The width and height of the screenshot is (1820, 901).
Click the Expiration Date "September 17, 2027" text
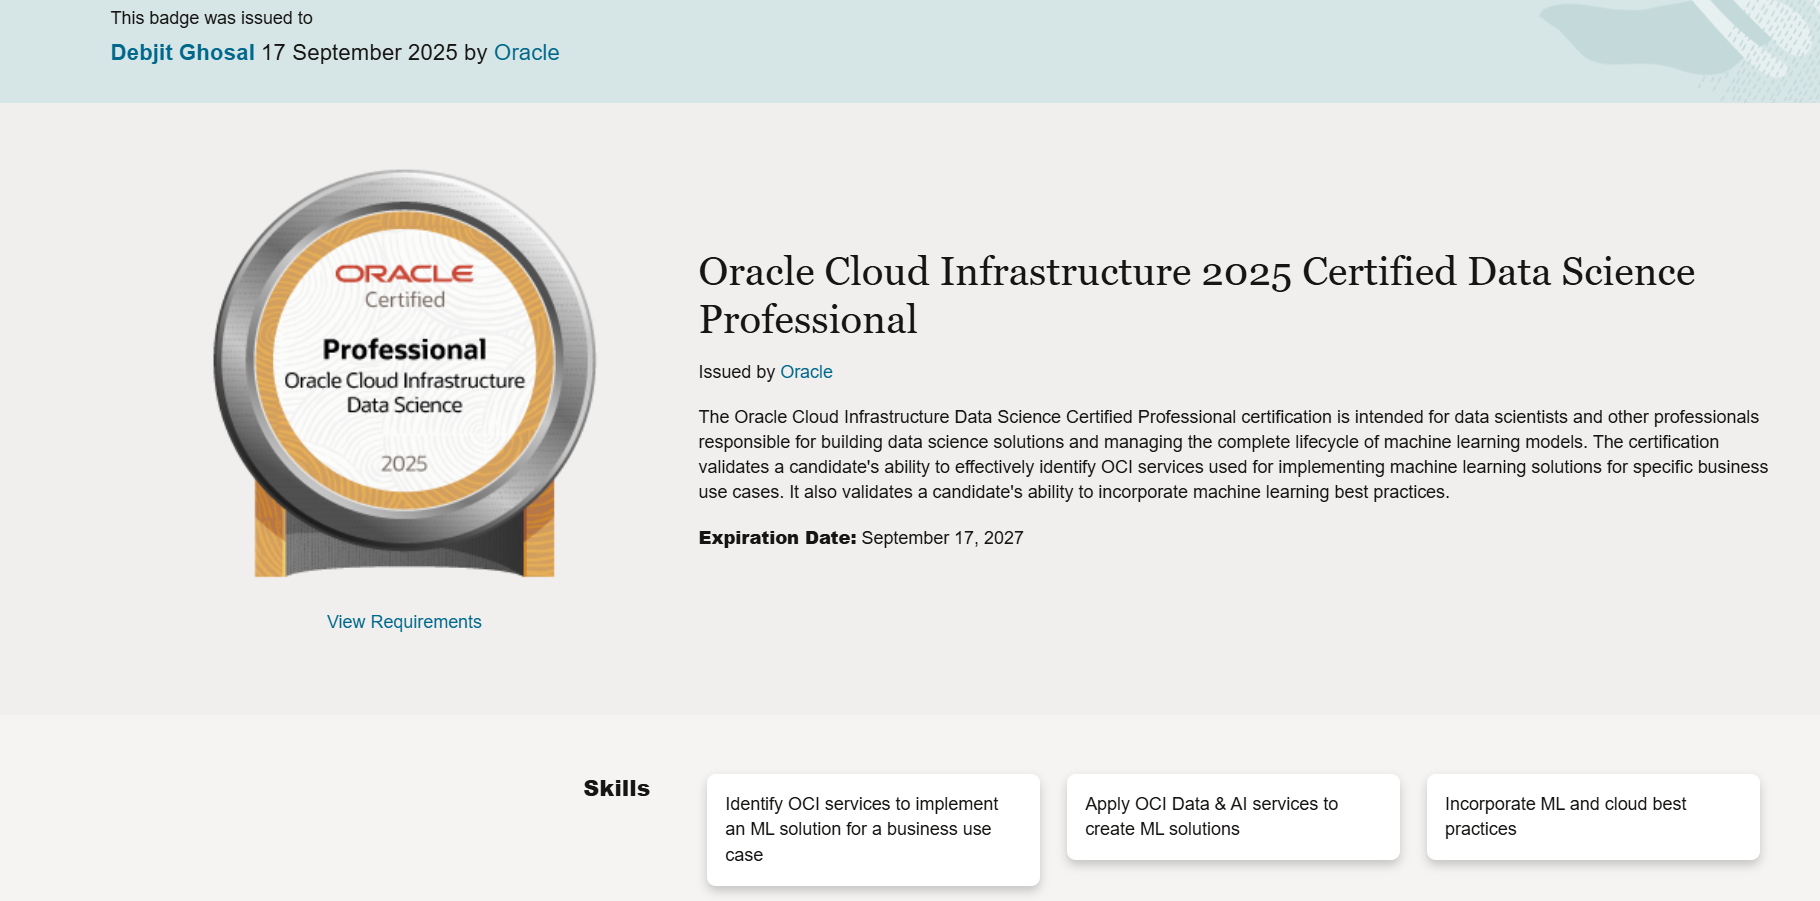click(942, 538)
